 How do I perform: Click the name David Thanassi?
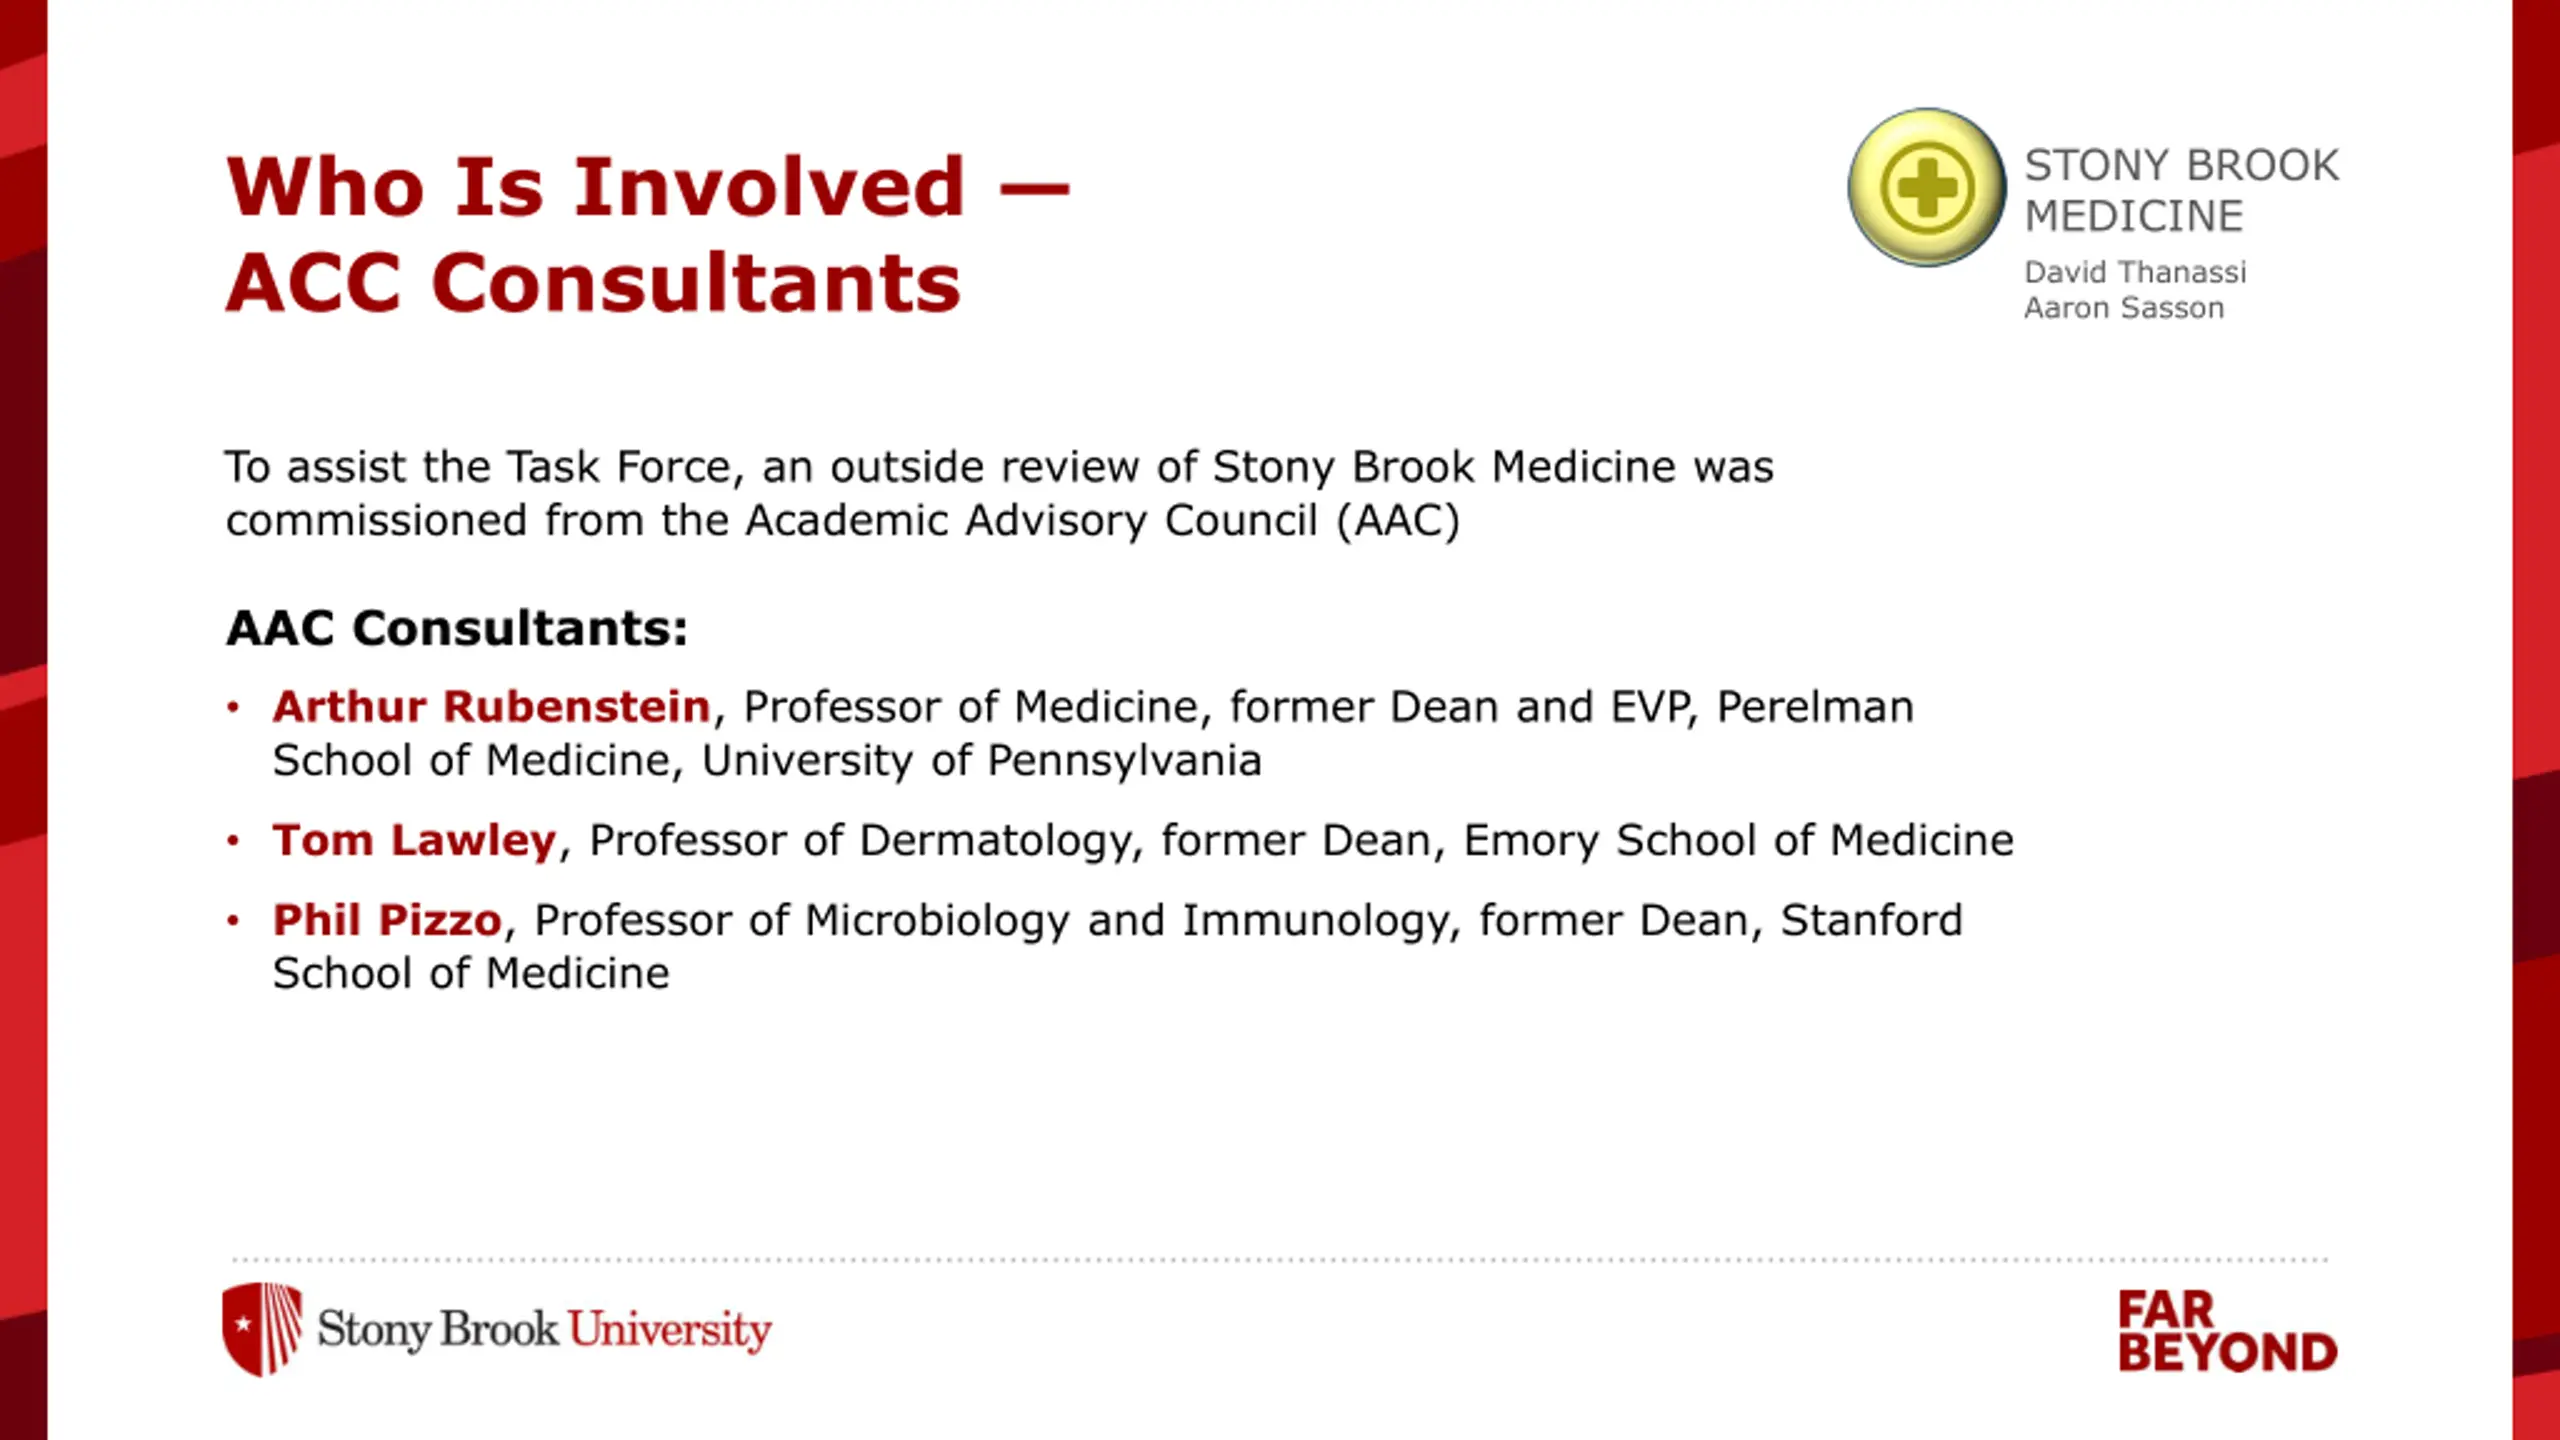coord(2135,272)
